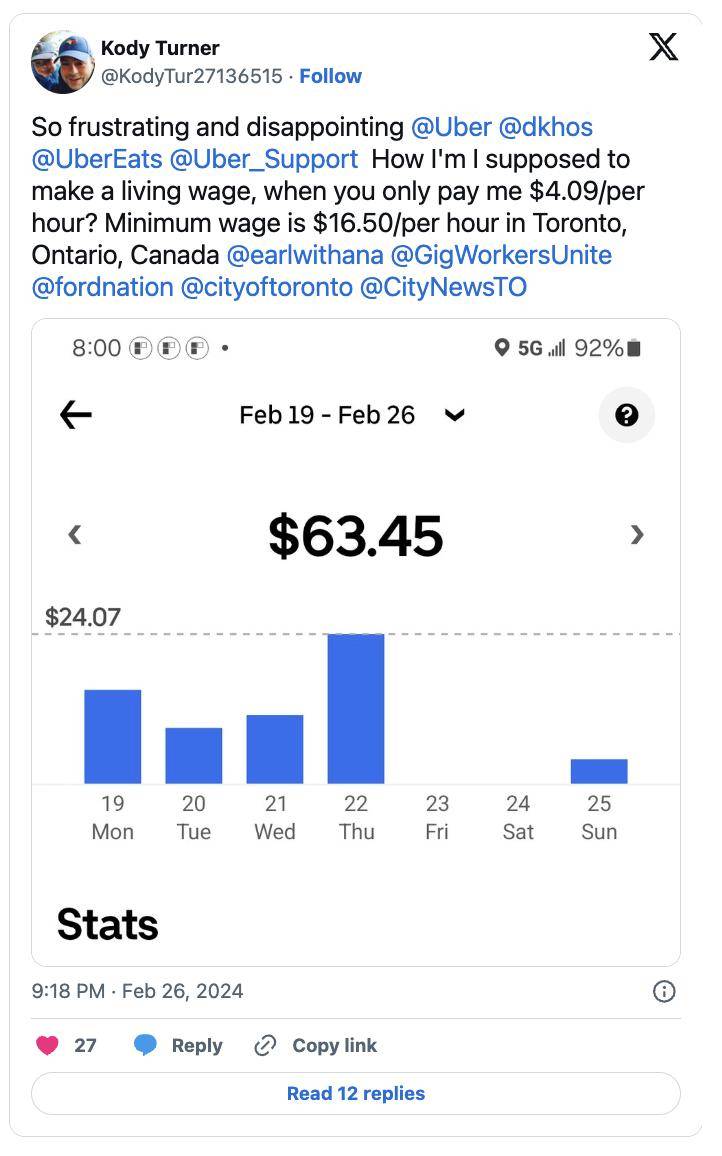Select the Sunday 25 earnings bar

pyautogui.click(x=599, y=771)
